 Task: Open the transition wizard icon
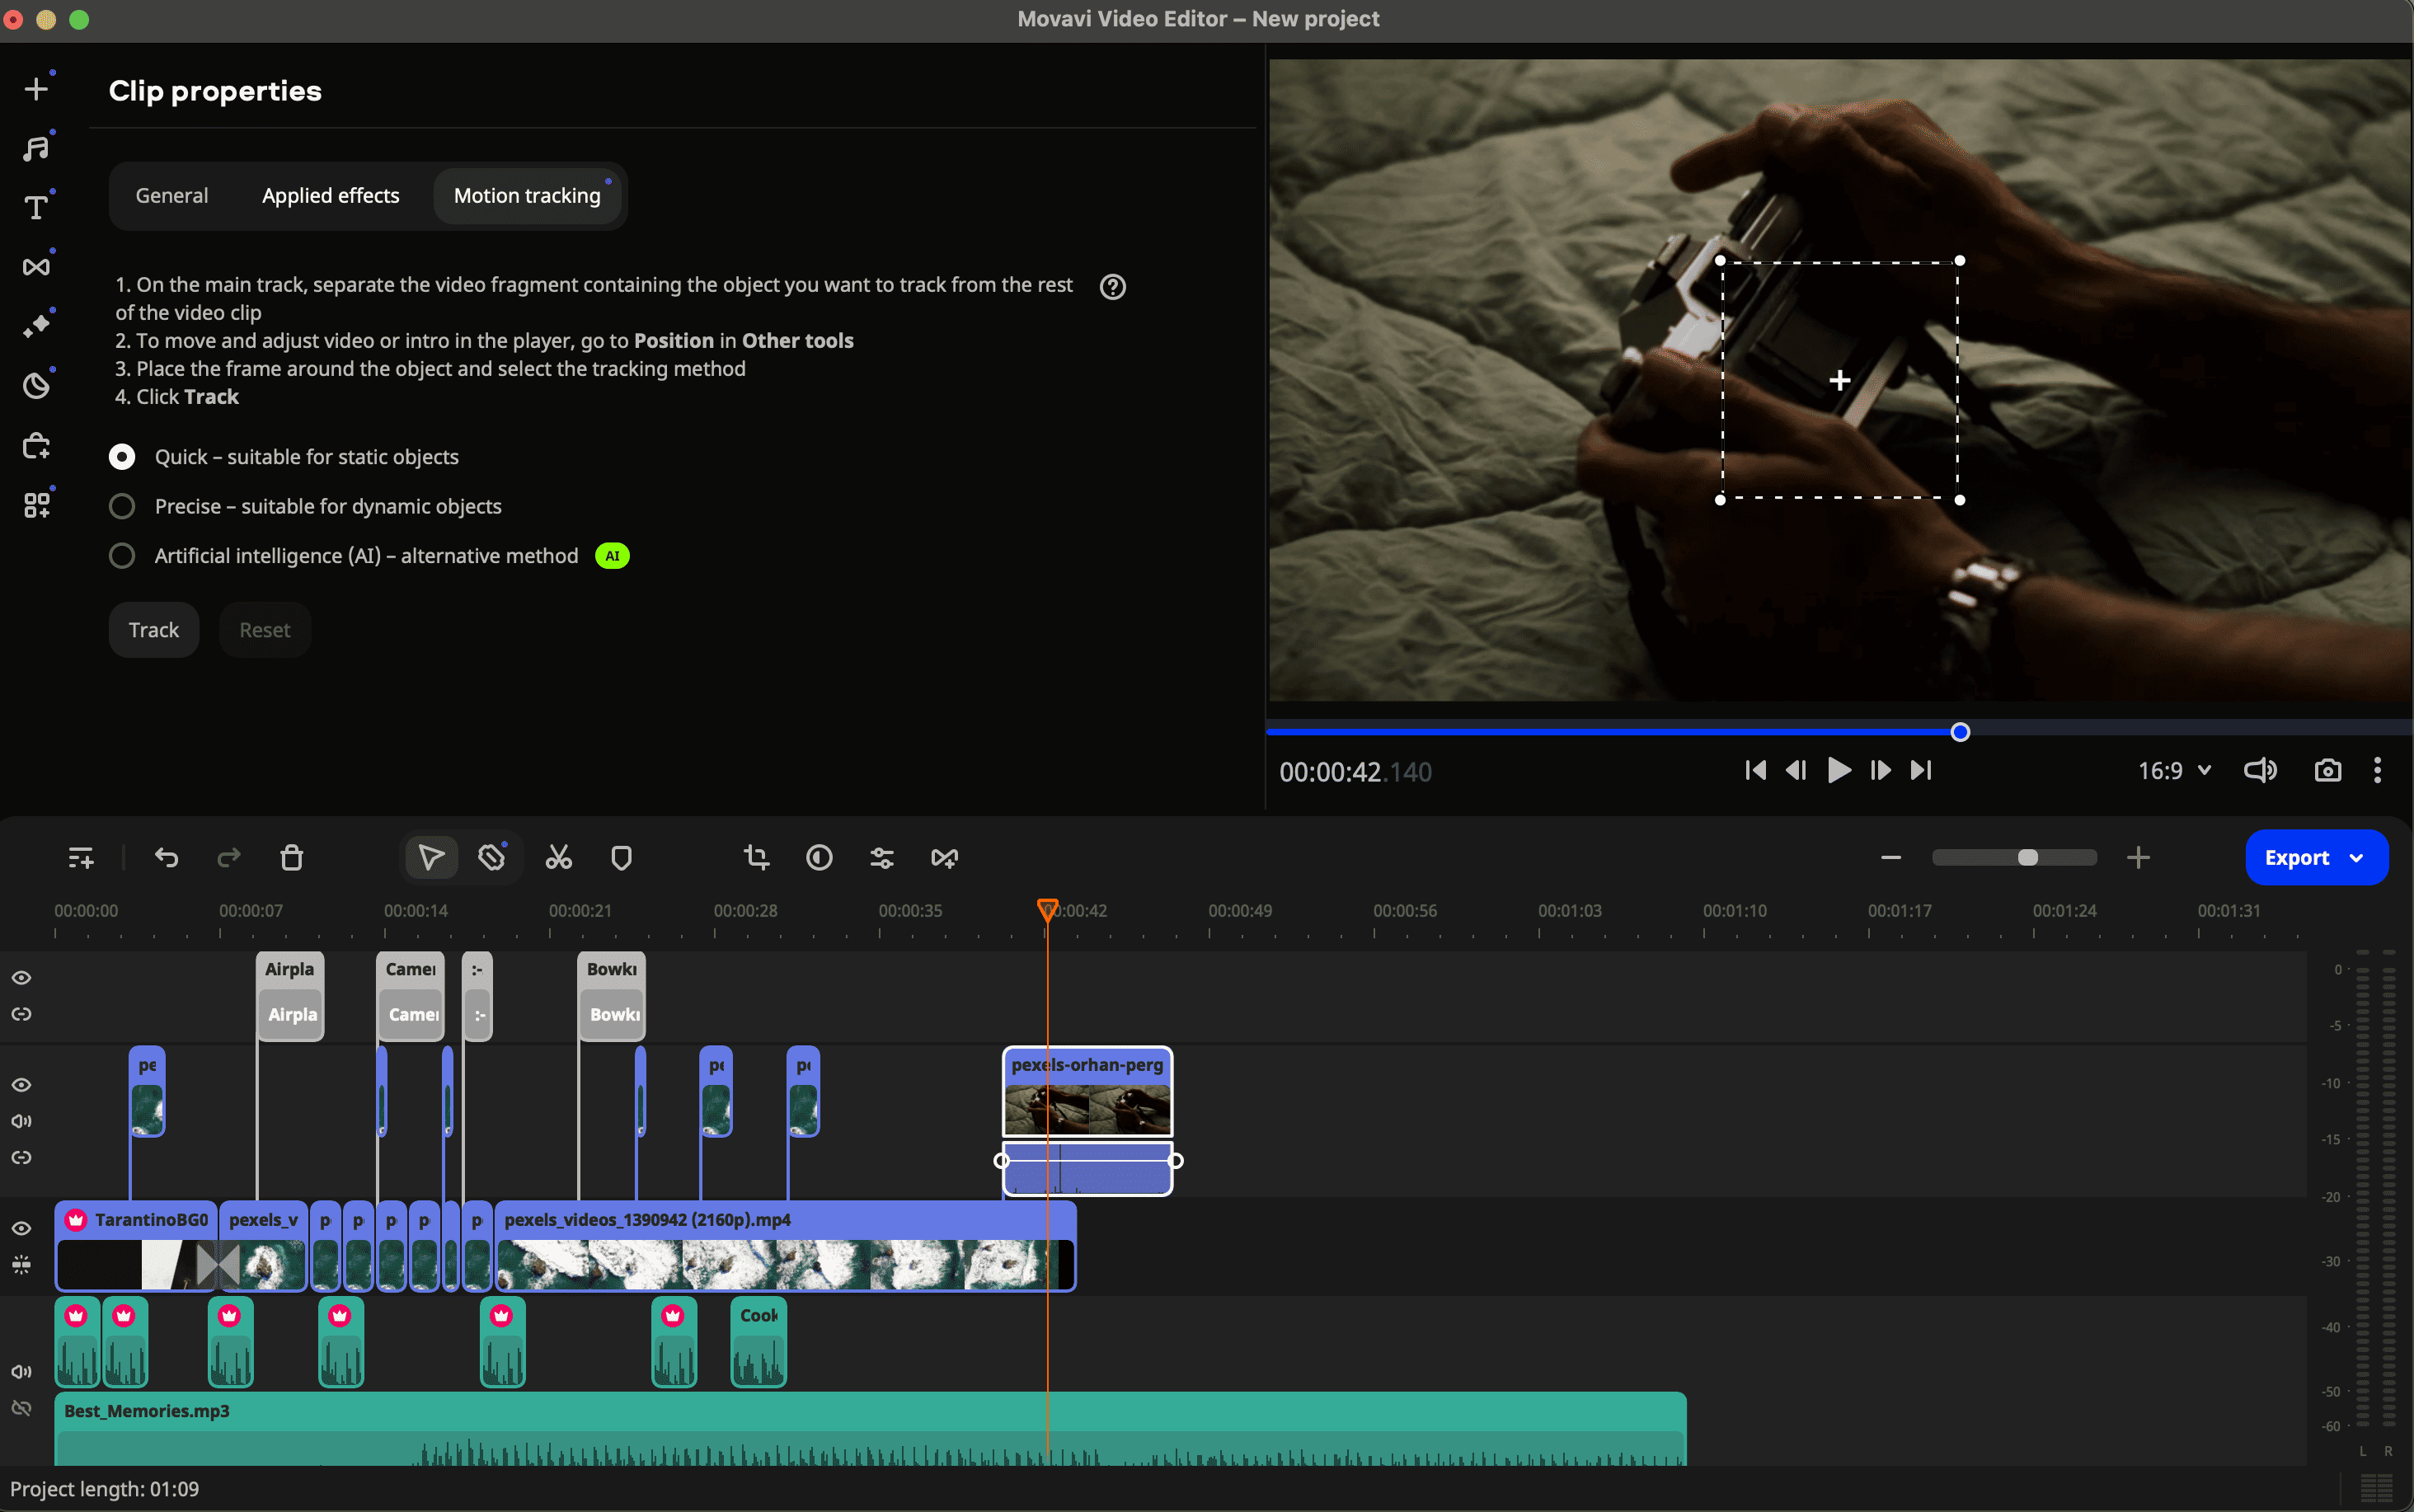(944, 858)
